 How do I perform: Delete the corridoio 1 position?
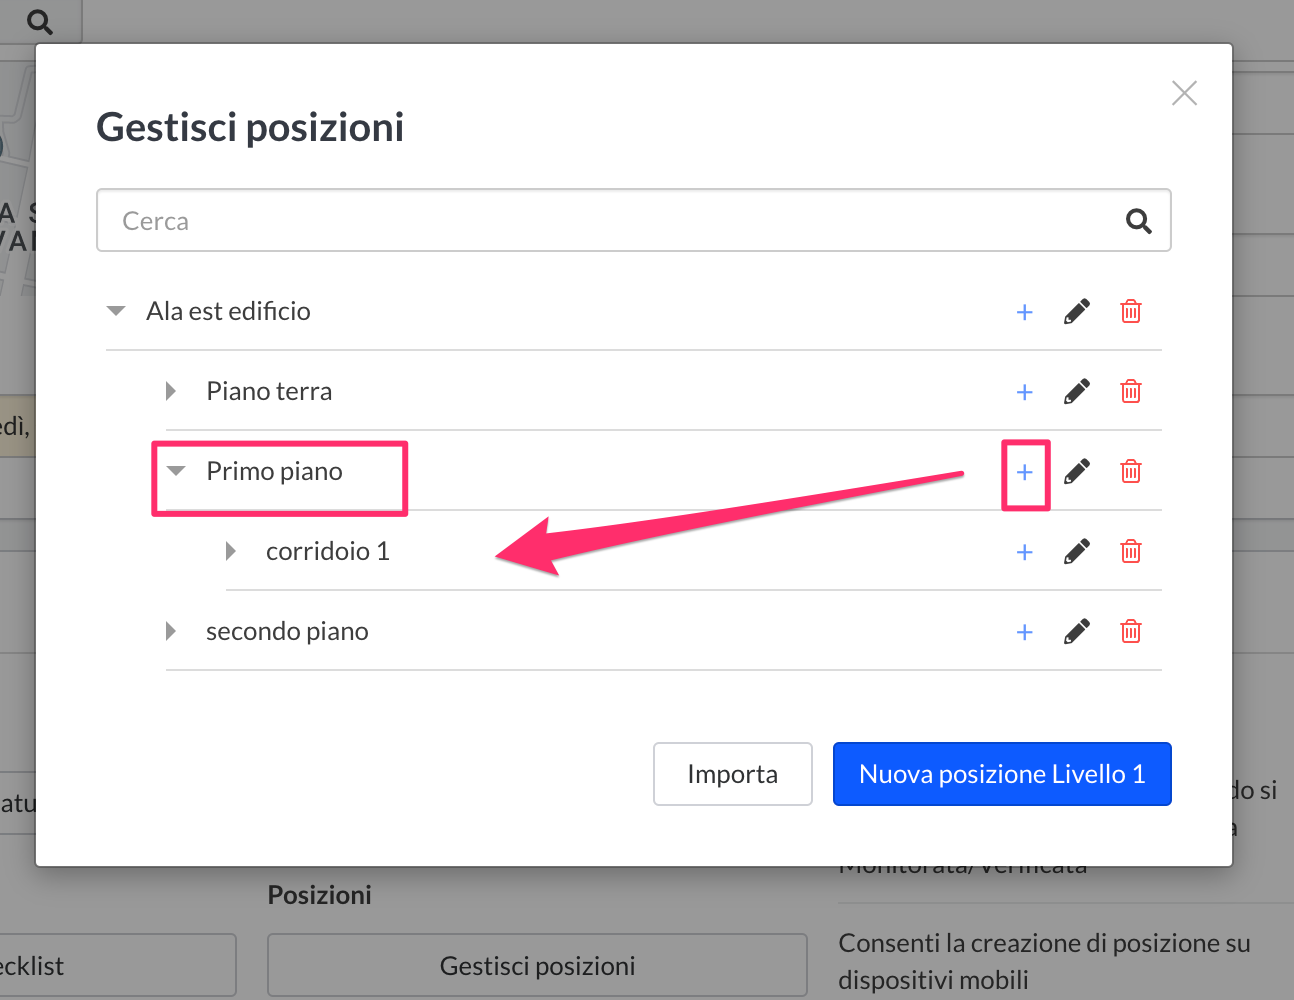click(1131, 552)
